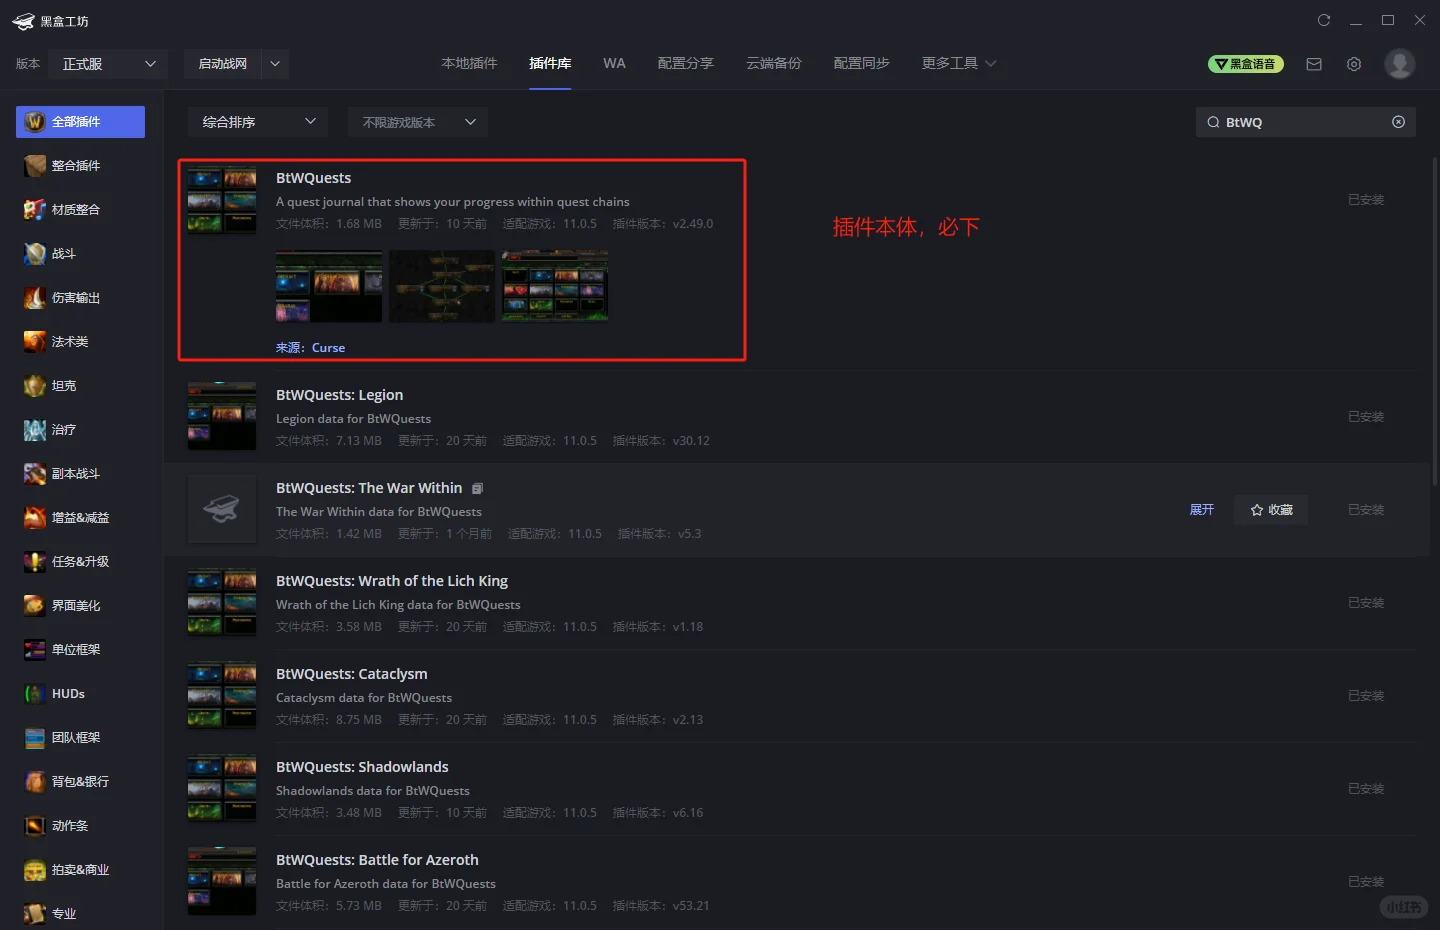
Task: Click the BtWQuests addon thumbnail
Action: coord(222,200)
